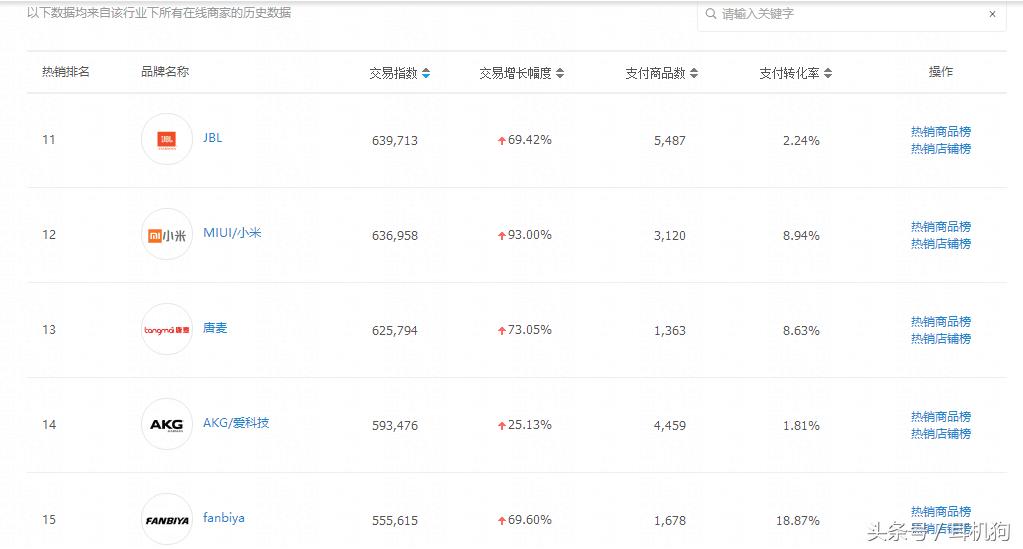Select the 555,615 transaction index value
Screen dimensions: 1023x549
(395, 521)
